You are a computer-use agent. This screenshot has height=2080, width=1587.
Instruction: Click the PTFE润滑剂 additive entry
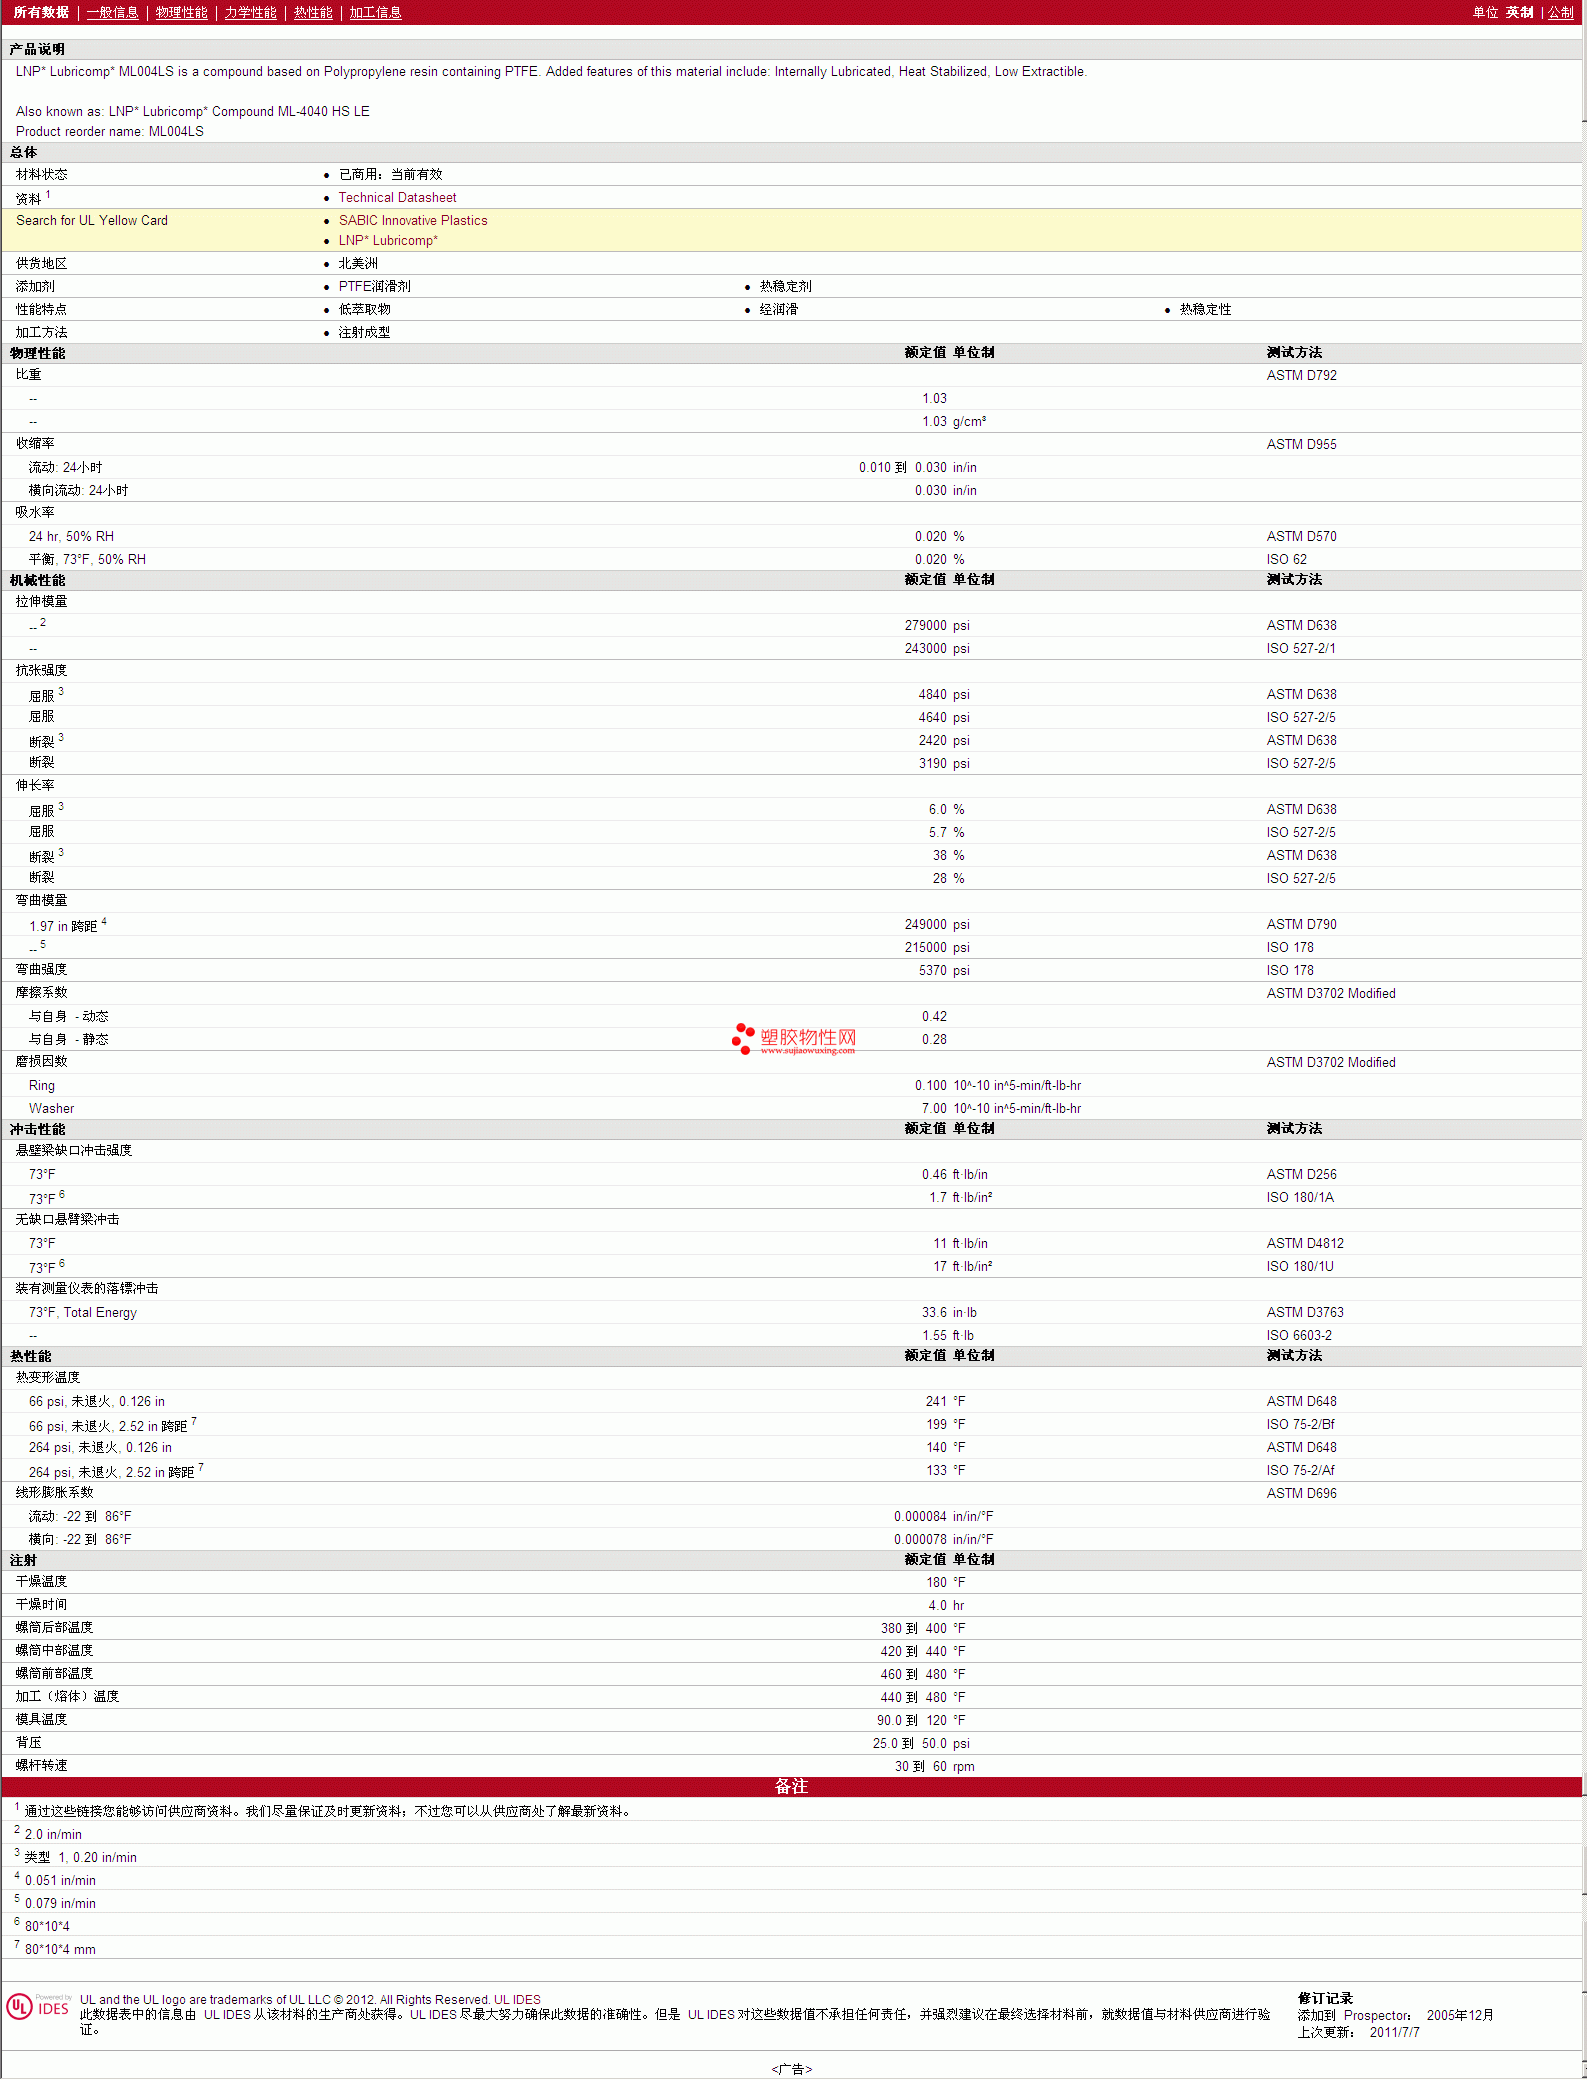click(374, 287)
